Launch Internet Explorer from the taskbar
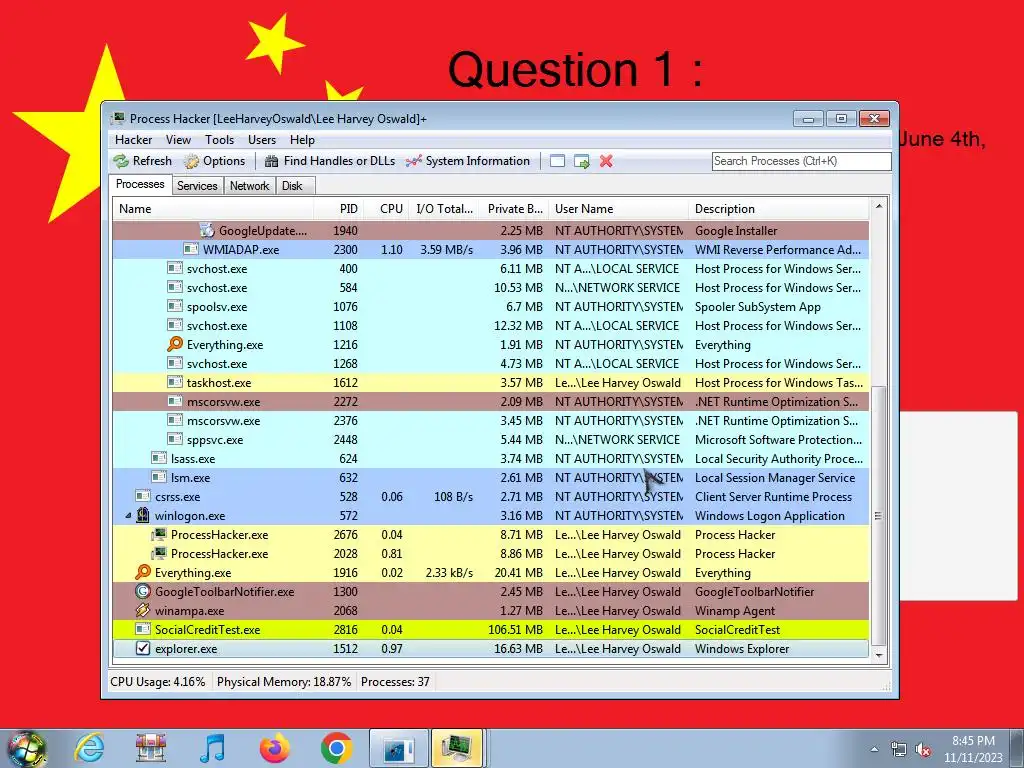 tap(89, 748)
